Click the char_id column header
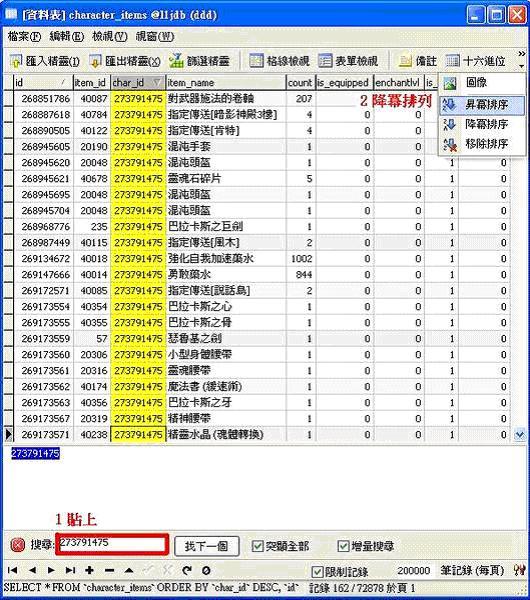The image size is (530, 600). tap(138, 82)
